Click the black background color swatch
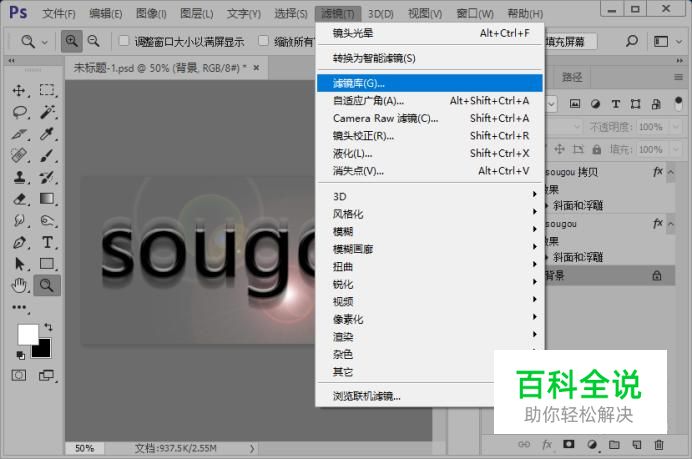 coord(43,349)
